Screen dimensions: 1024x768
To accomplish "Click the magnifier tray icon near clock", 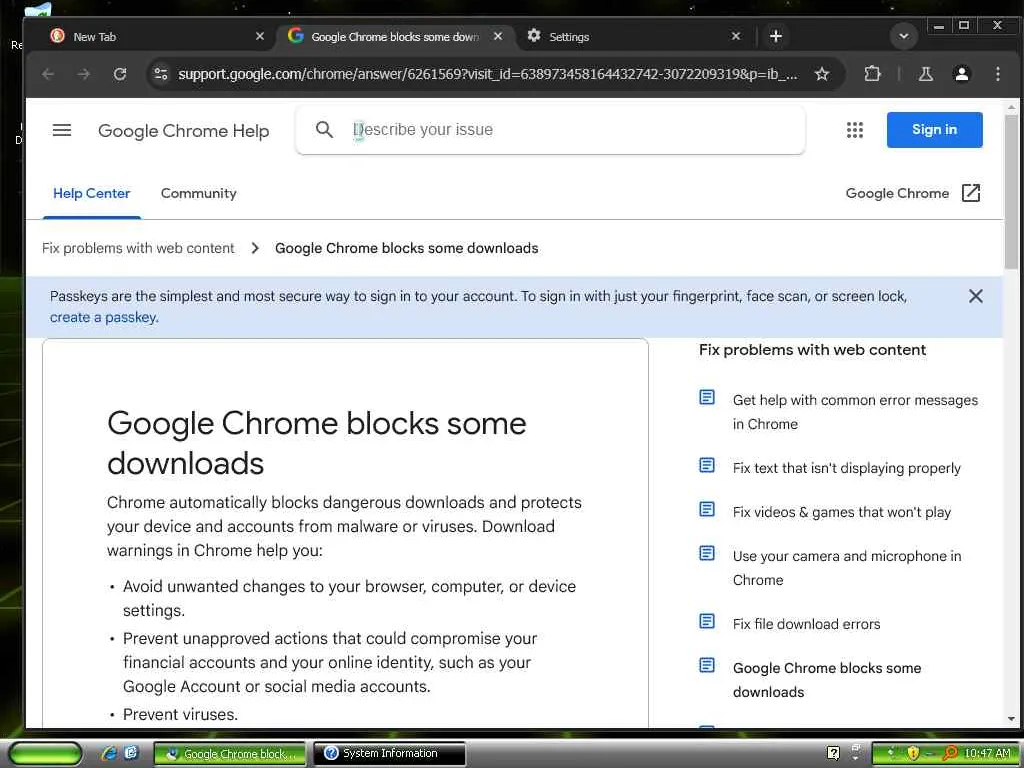I will (950, 753).
